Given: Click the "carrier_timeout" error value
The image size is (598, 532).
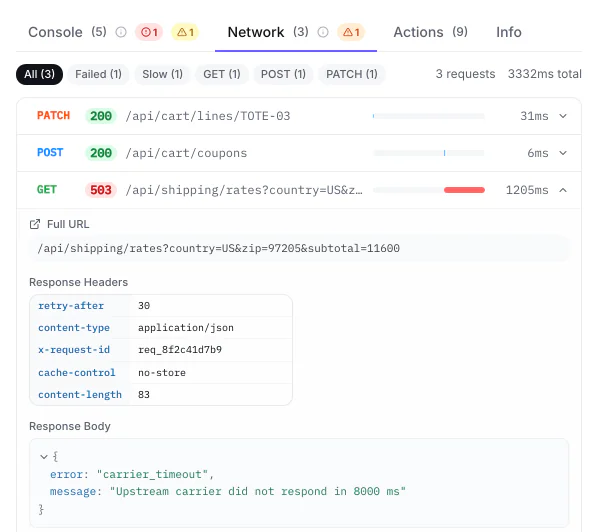Looking at the screenshot, I should pyautogui.click(x=152, y=474).
